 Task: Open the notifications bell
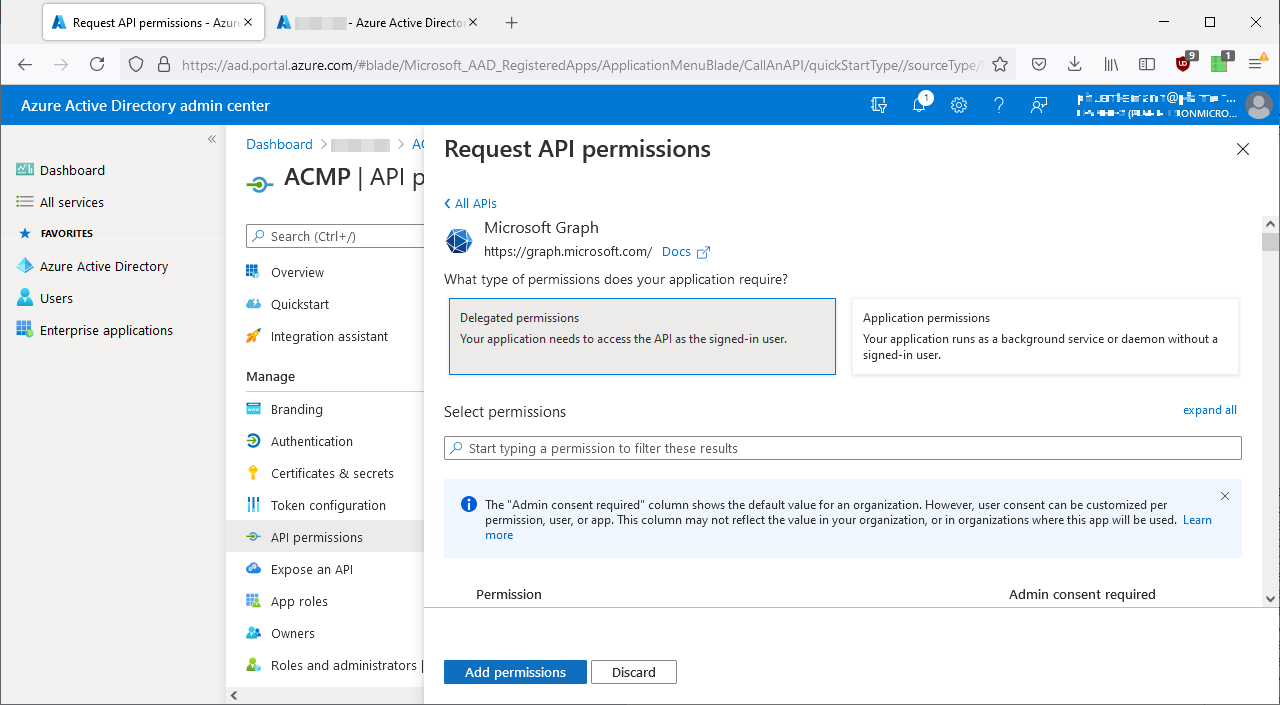[918, 105]
